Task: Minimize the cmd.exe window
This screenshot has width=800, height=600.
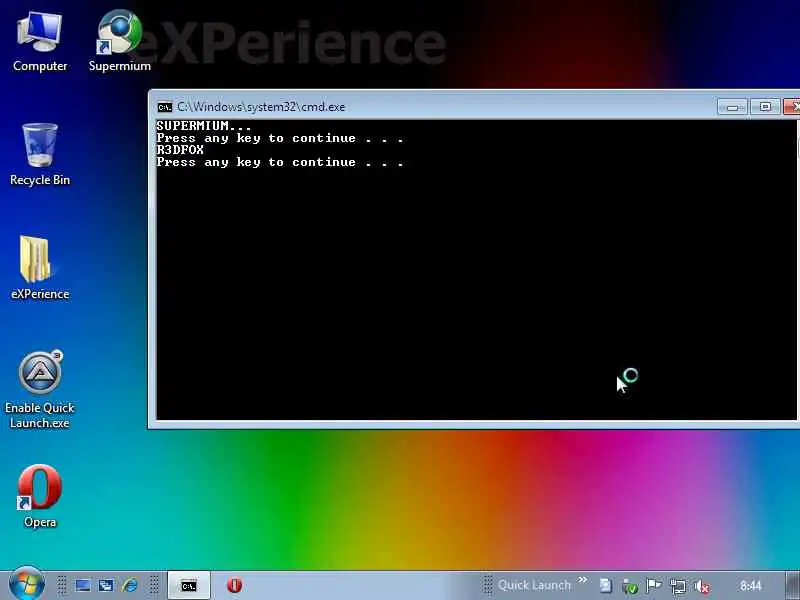Action: [x=733, y=107]
